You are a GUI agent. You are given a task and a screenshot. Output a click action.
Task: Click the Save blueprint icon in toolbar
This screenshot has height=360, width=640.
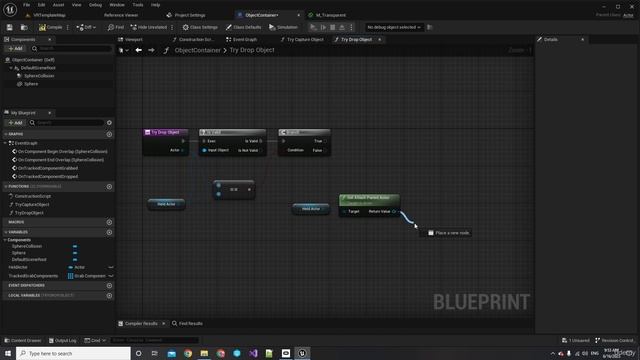(9, 27)
